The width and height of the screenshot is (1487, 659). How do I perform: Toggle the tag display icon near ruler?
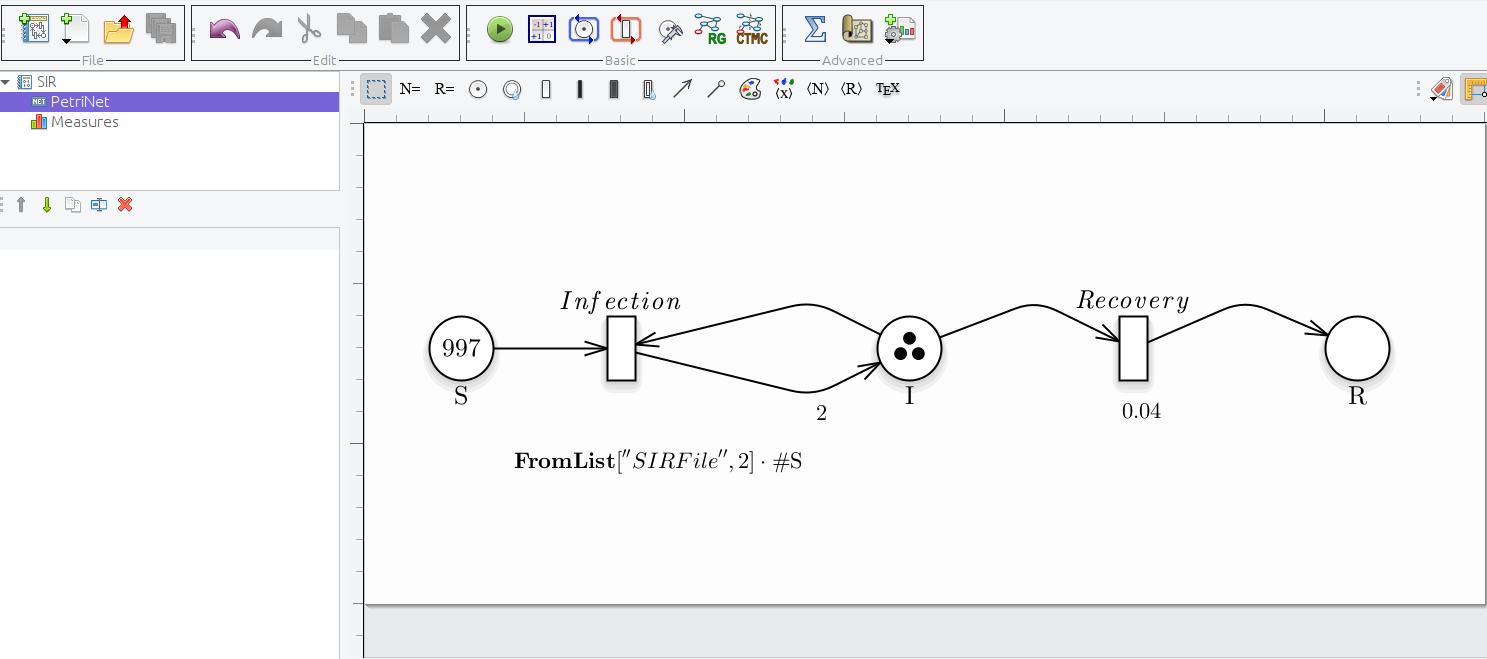[x=1440, y=89]
